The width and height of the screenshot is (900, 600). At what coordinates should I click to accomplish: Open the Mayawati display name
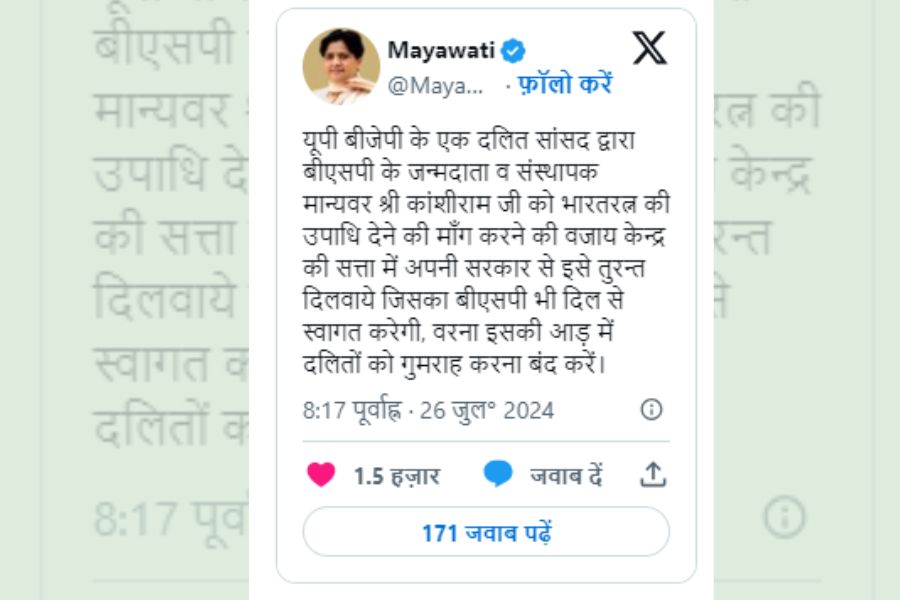(x=441, y=51)
